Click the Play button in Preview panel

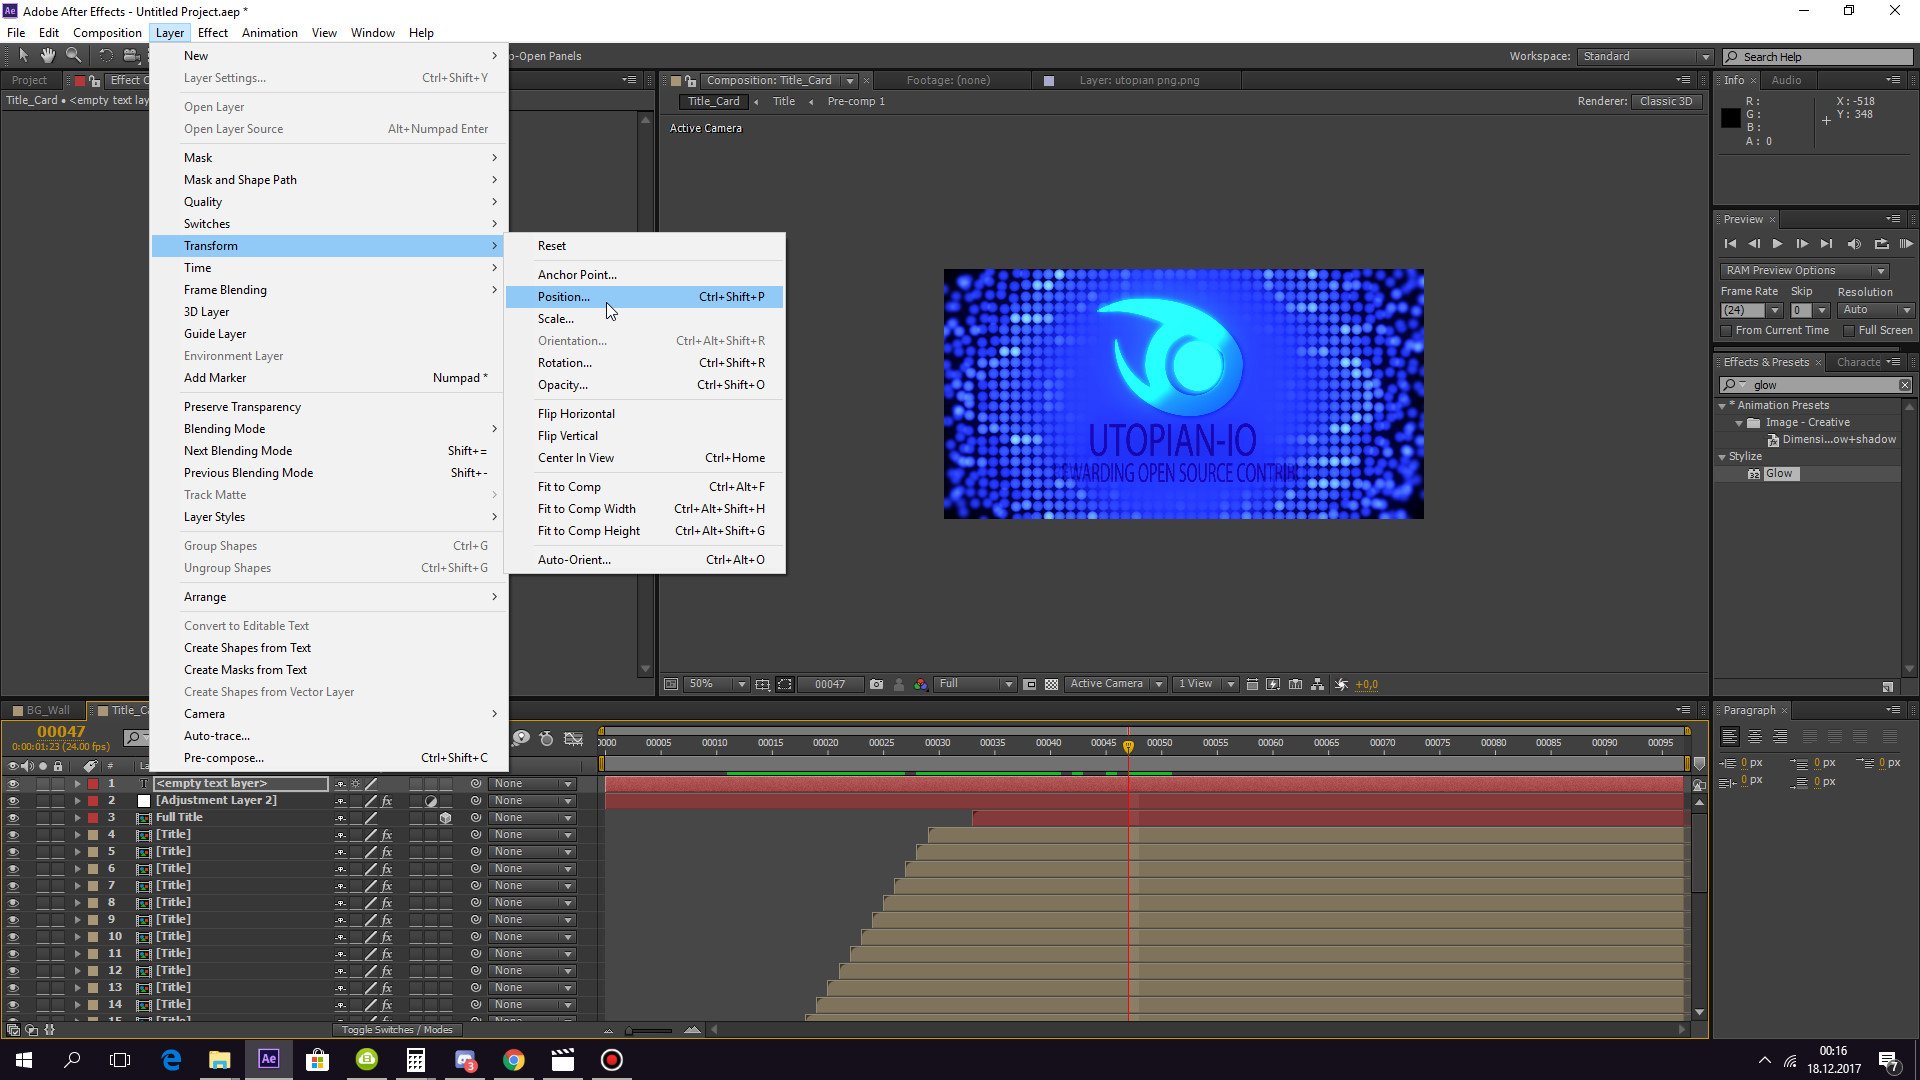(x=1777, y=244)
